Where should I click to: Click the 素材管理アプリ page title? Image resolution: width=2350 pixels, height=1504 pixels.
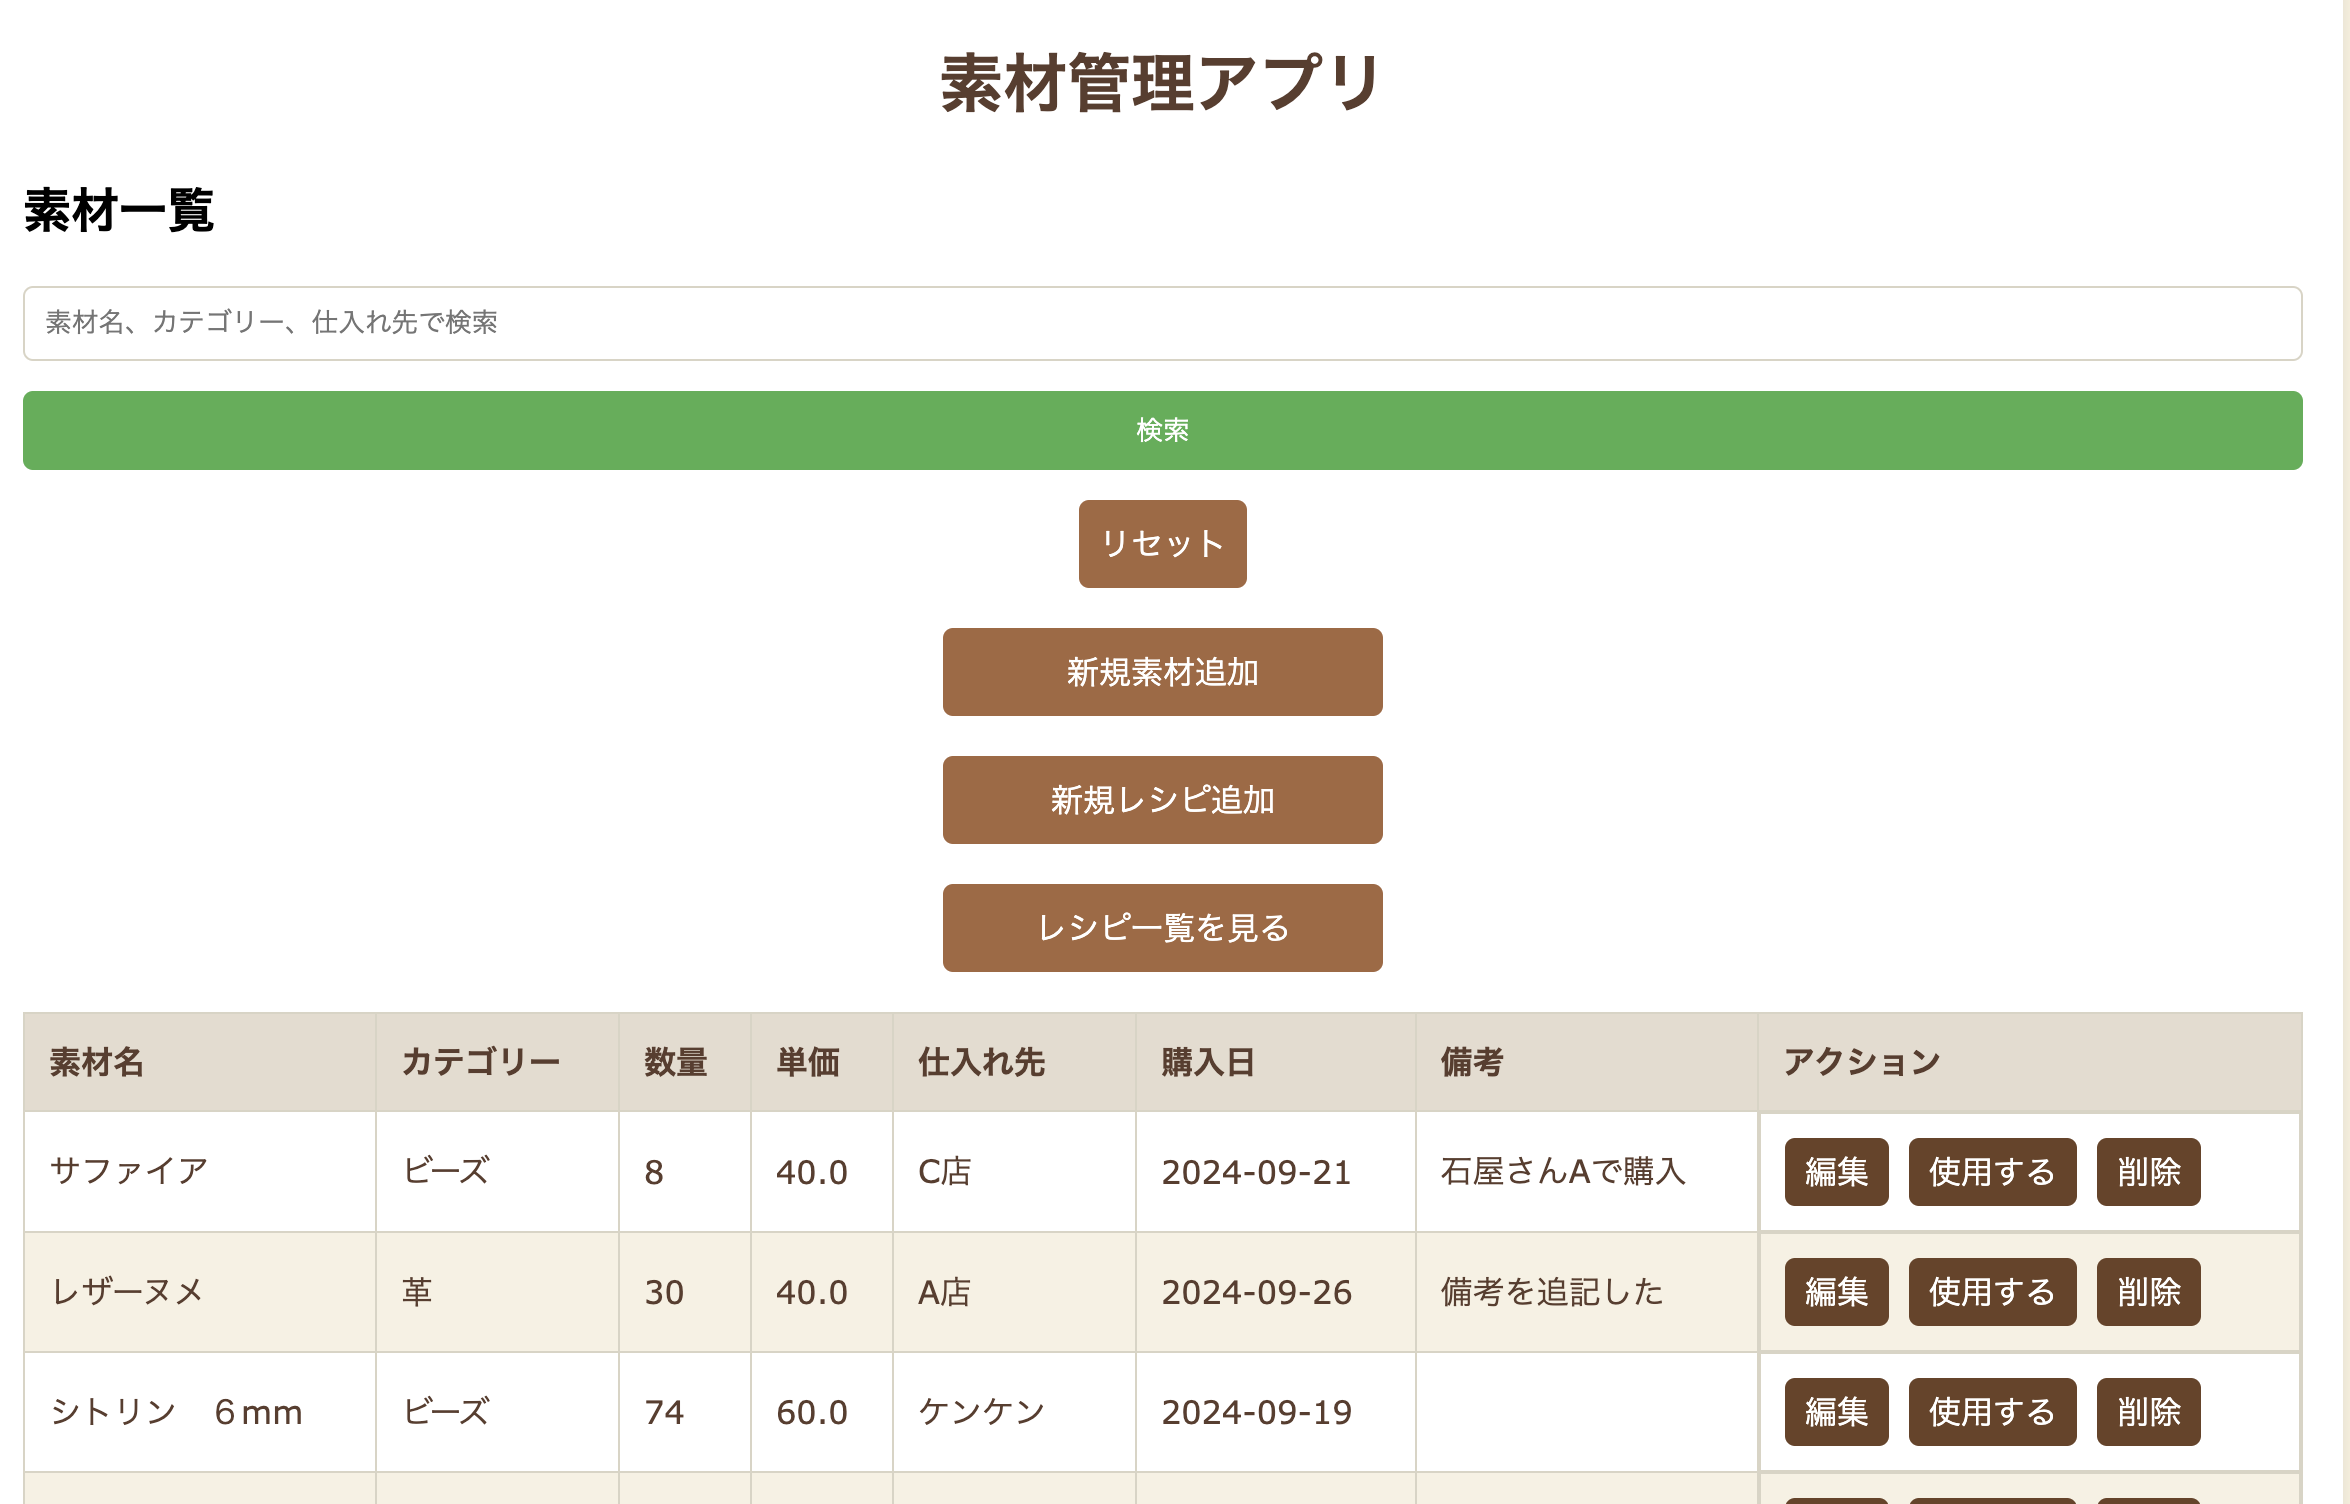pos(1162,84)
